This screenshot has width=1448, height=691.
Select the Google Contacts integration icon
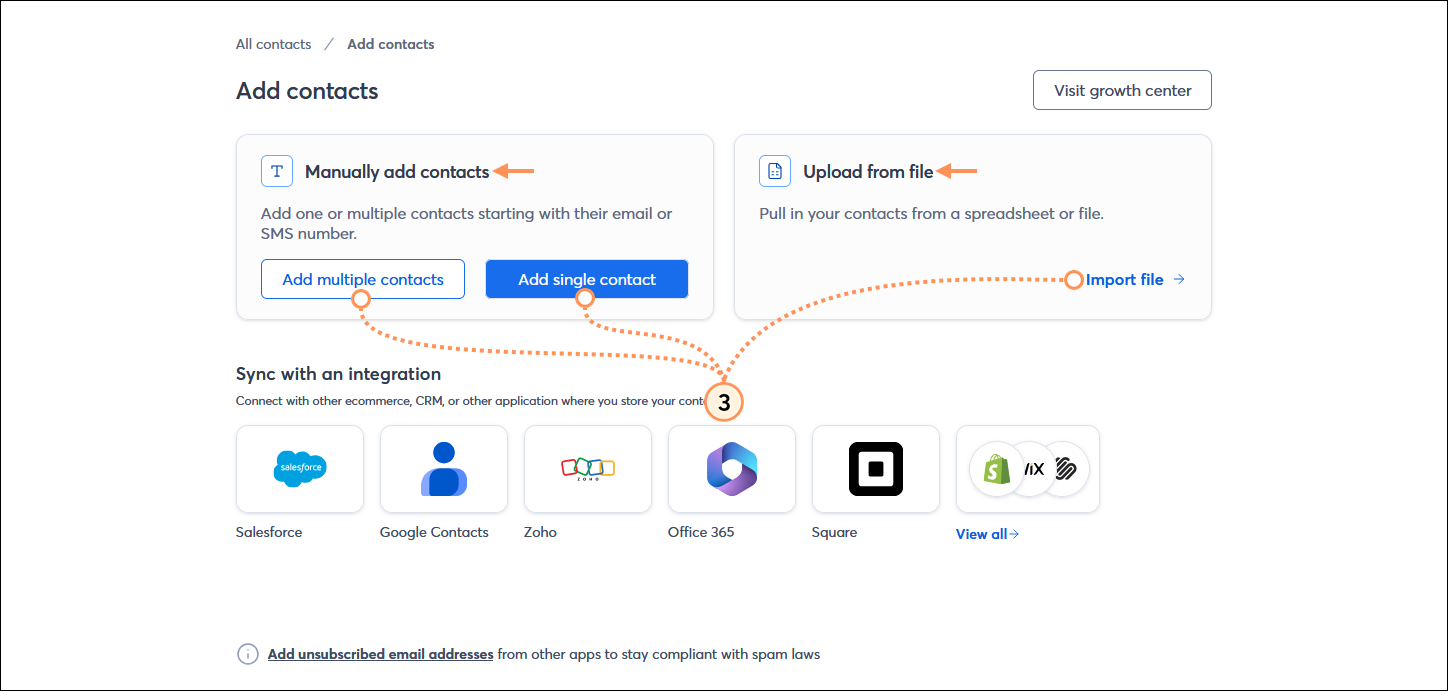pyautogui.click(x=444, y=469)
